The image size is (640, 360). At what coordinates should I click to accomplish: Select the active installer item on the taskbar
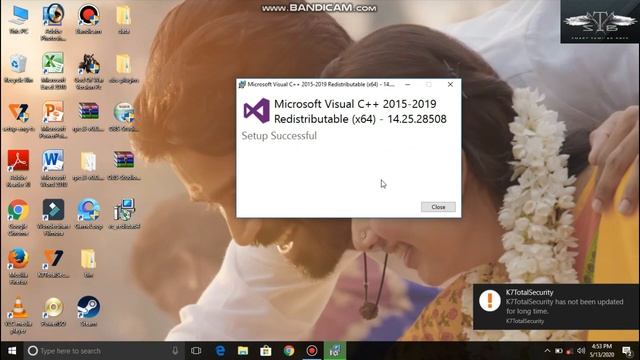[x=335, y=351]
